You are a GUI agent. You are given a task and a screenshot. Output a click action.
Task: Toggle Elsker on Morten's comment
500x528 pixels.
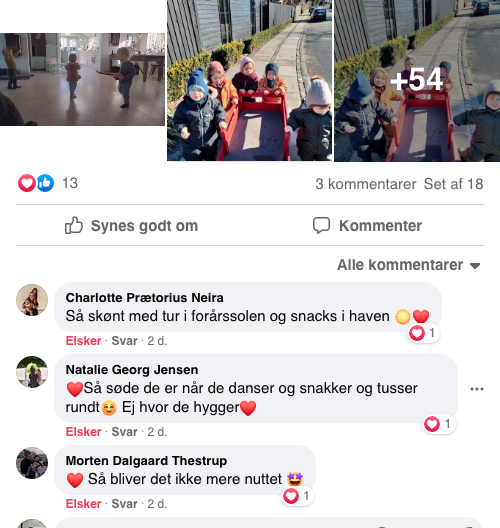[84, 504]
